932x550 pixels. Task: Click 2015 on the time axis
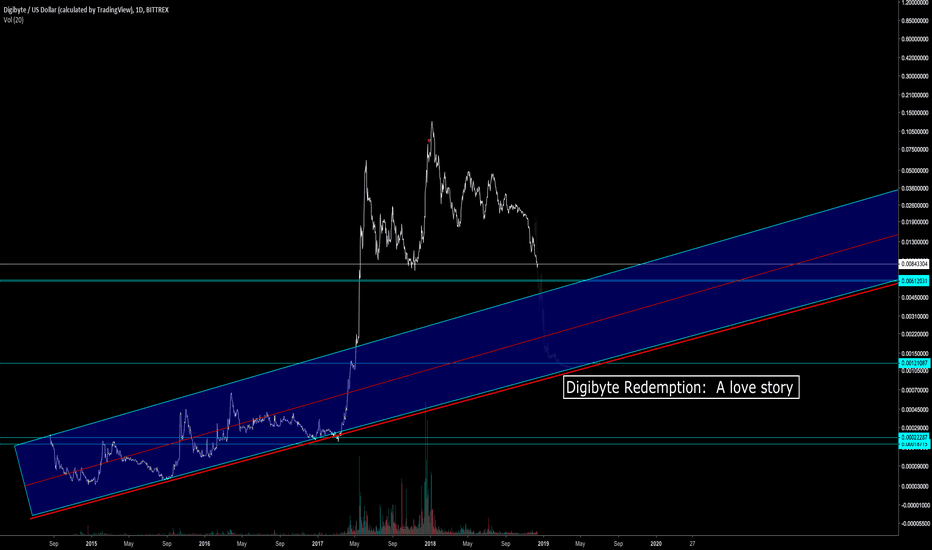click(91, 543)
